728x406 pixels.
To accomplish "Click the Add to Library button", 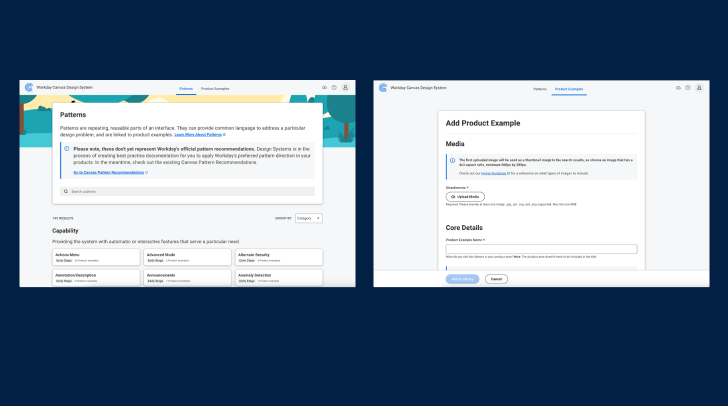I will pyautogui.click(x=462, y=279).
